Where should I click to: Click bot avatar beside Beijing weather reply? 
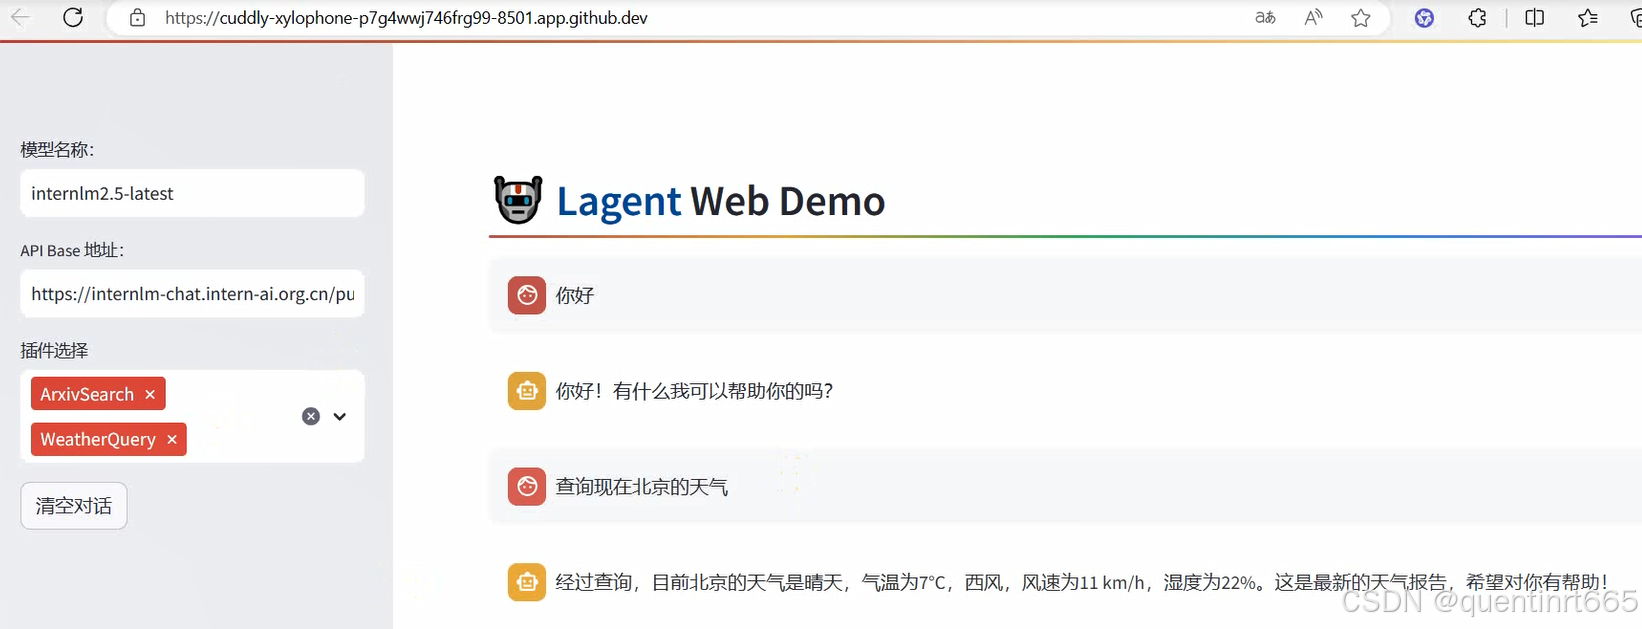pyautogui.click(x=527, y=582)
